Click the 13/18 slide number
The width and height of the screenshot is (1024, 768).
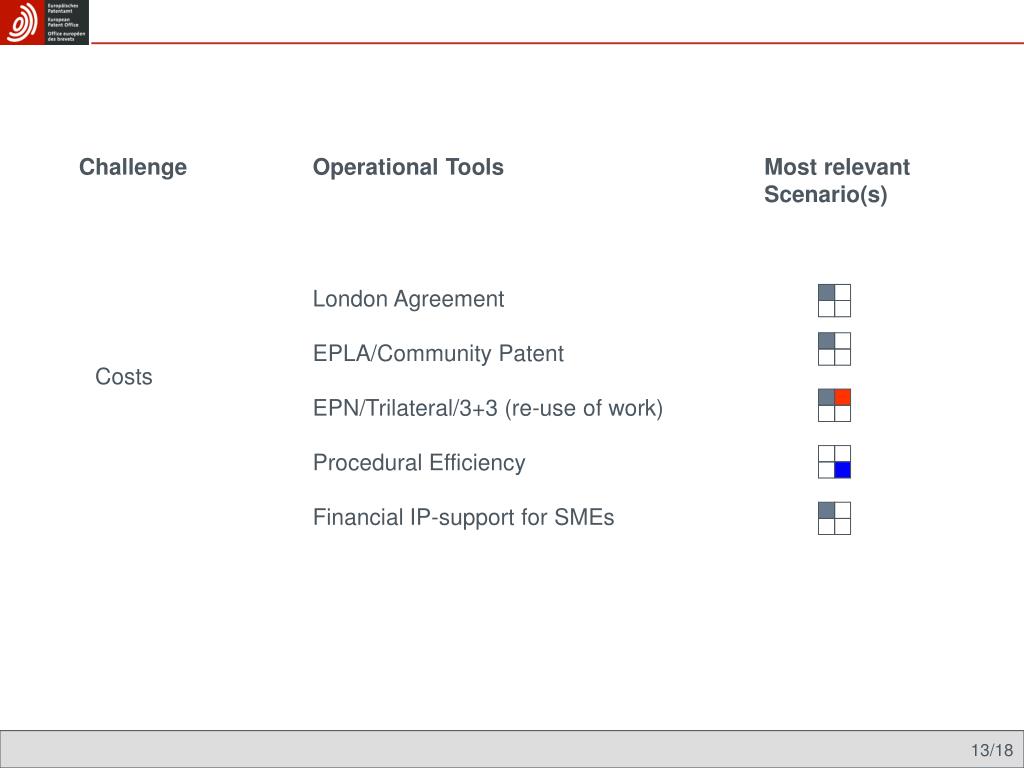click(x=992, y=750)
